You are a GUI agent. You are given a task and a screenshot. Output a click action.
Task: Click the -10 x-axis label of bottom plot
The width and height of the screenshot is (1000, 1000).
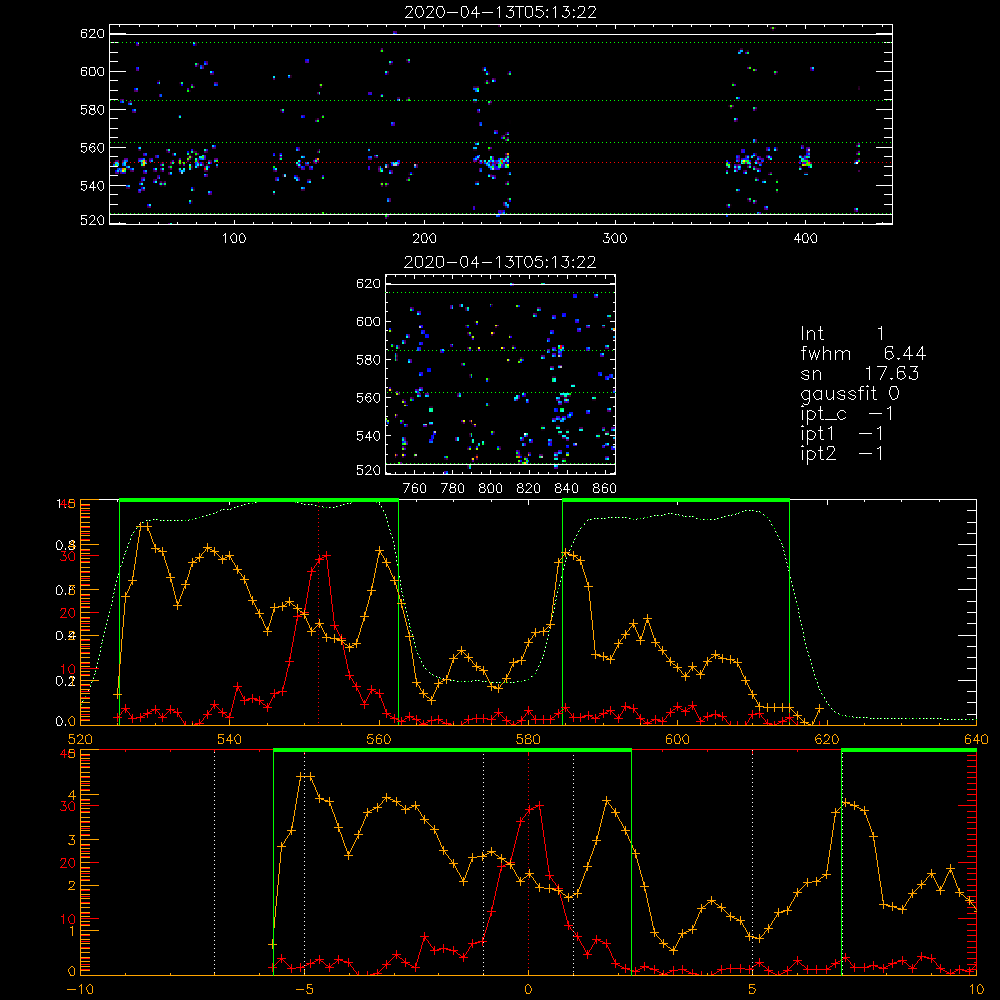point(80,989)
